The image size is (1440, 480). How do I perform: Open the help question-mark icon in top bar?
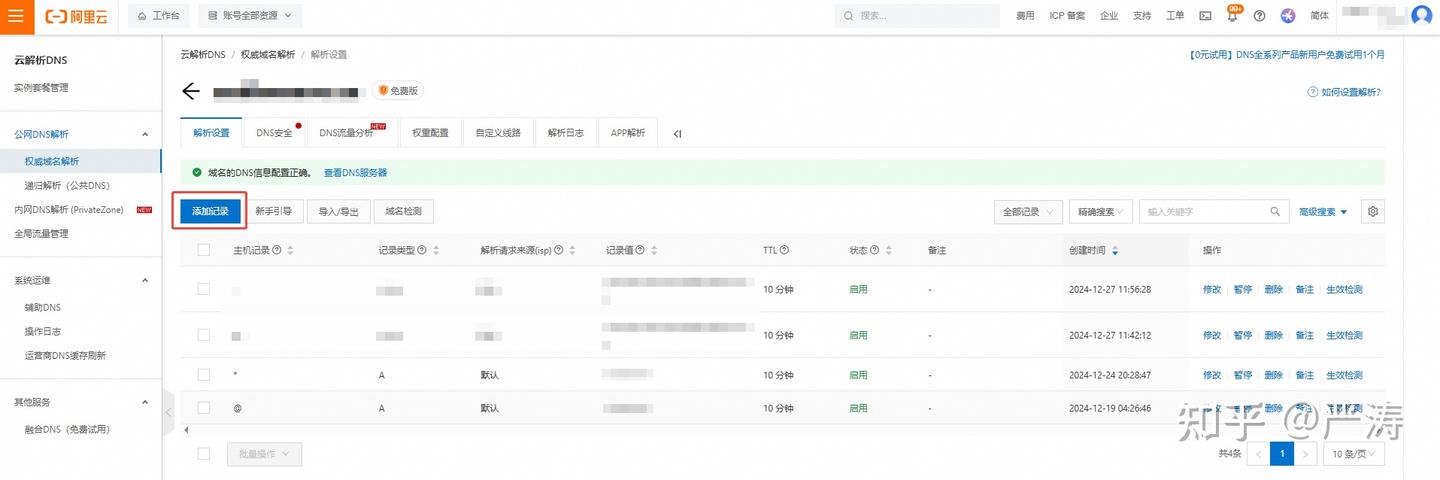(x=1259, y=16)
